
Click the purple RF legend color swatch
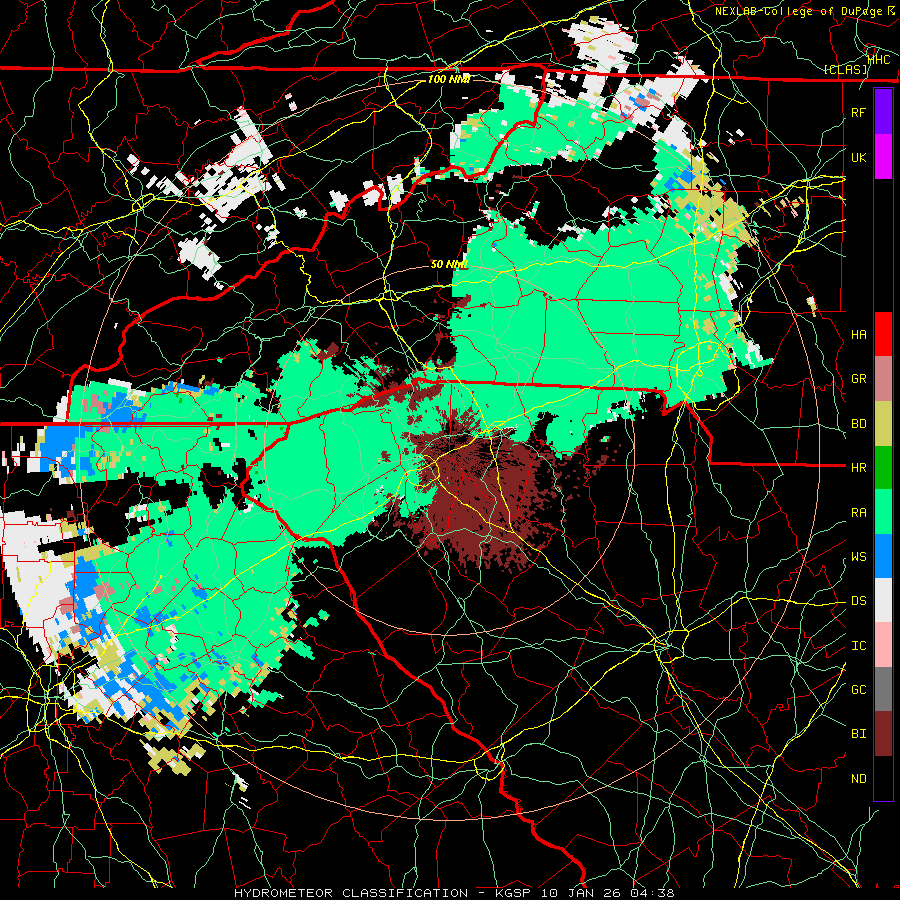tap(883, 112)
